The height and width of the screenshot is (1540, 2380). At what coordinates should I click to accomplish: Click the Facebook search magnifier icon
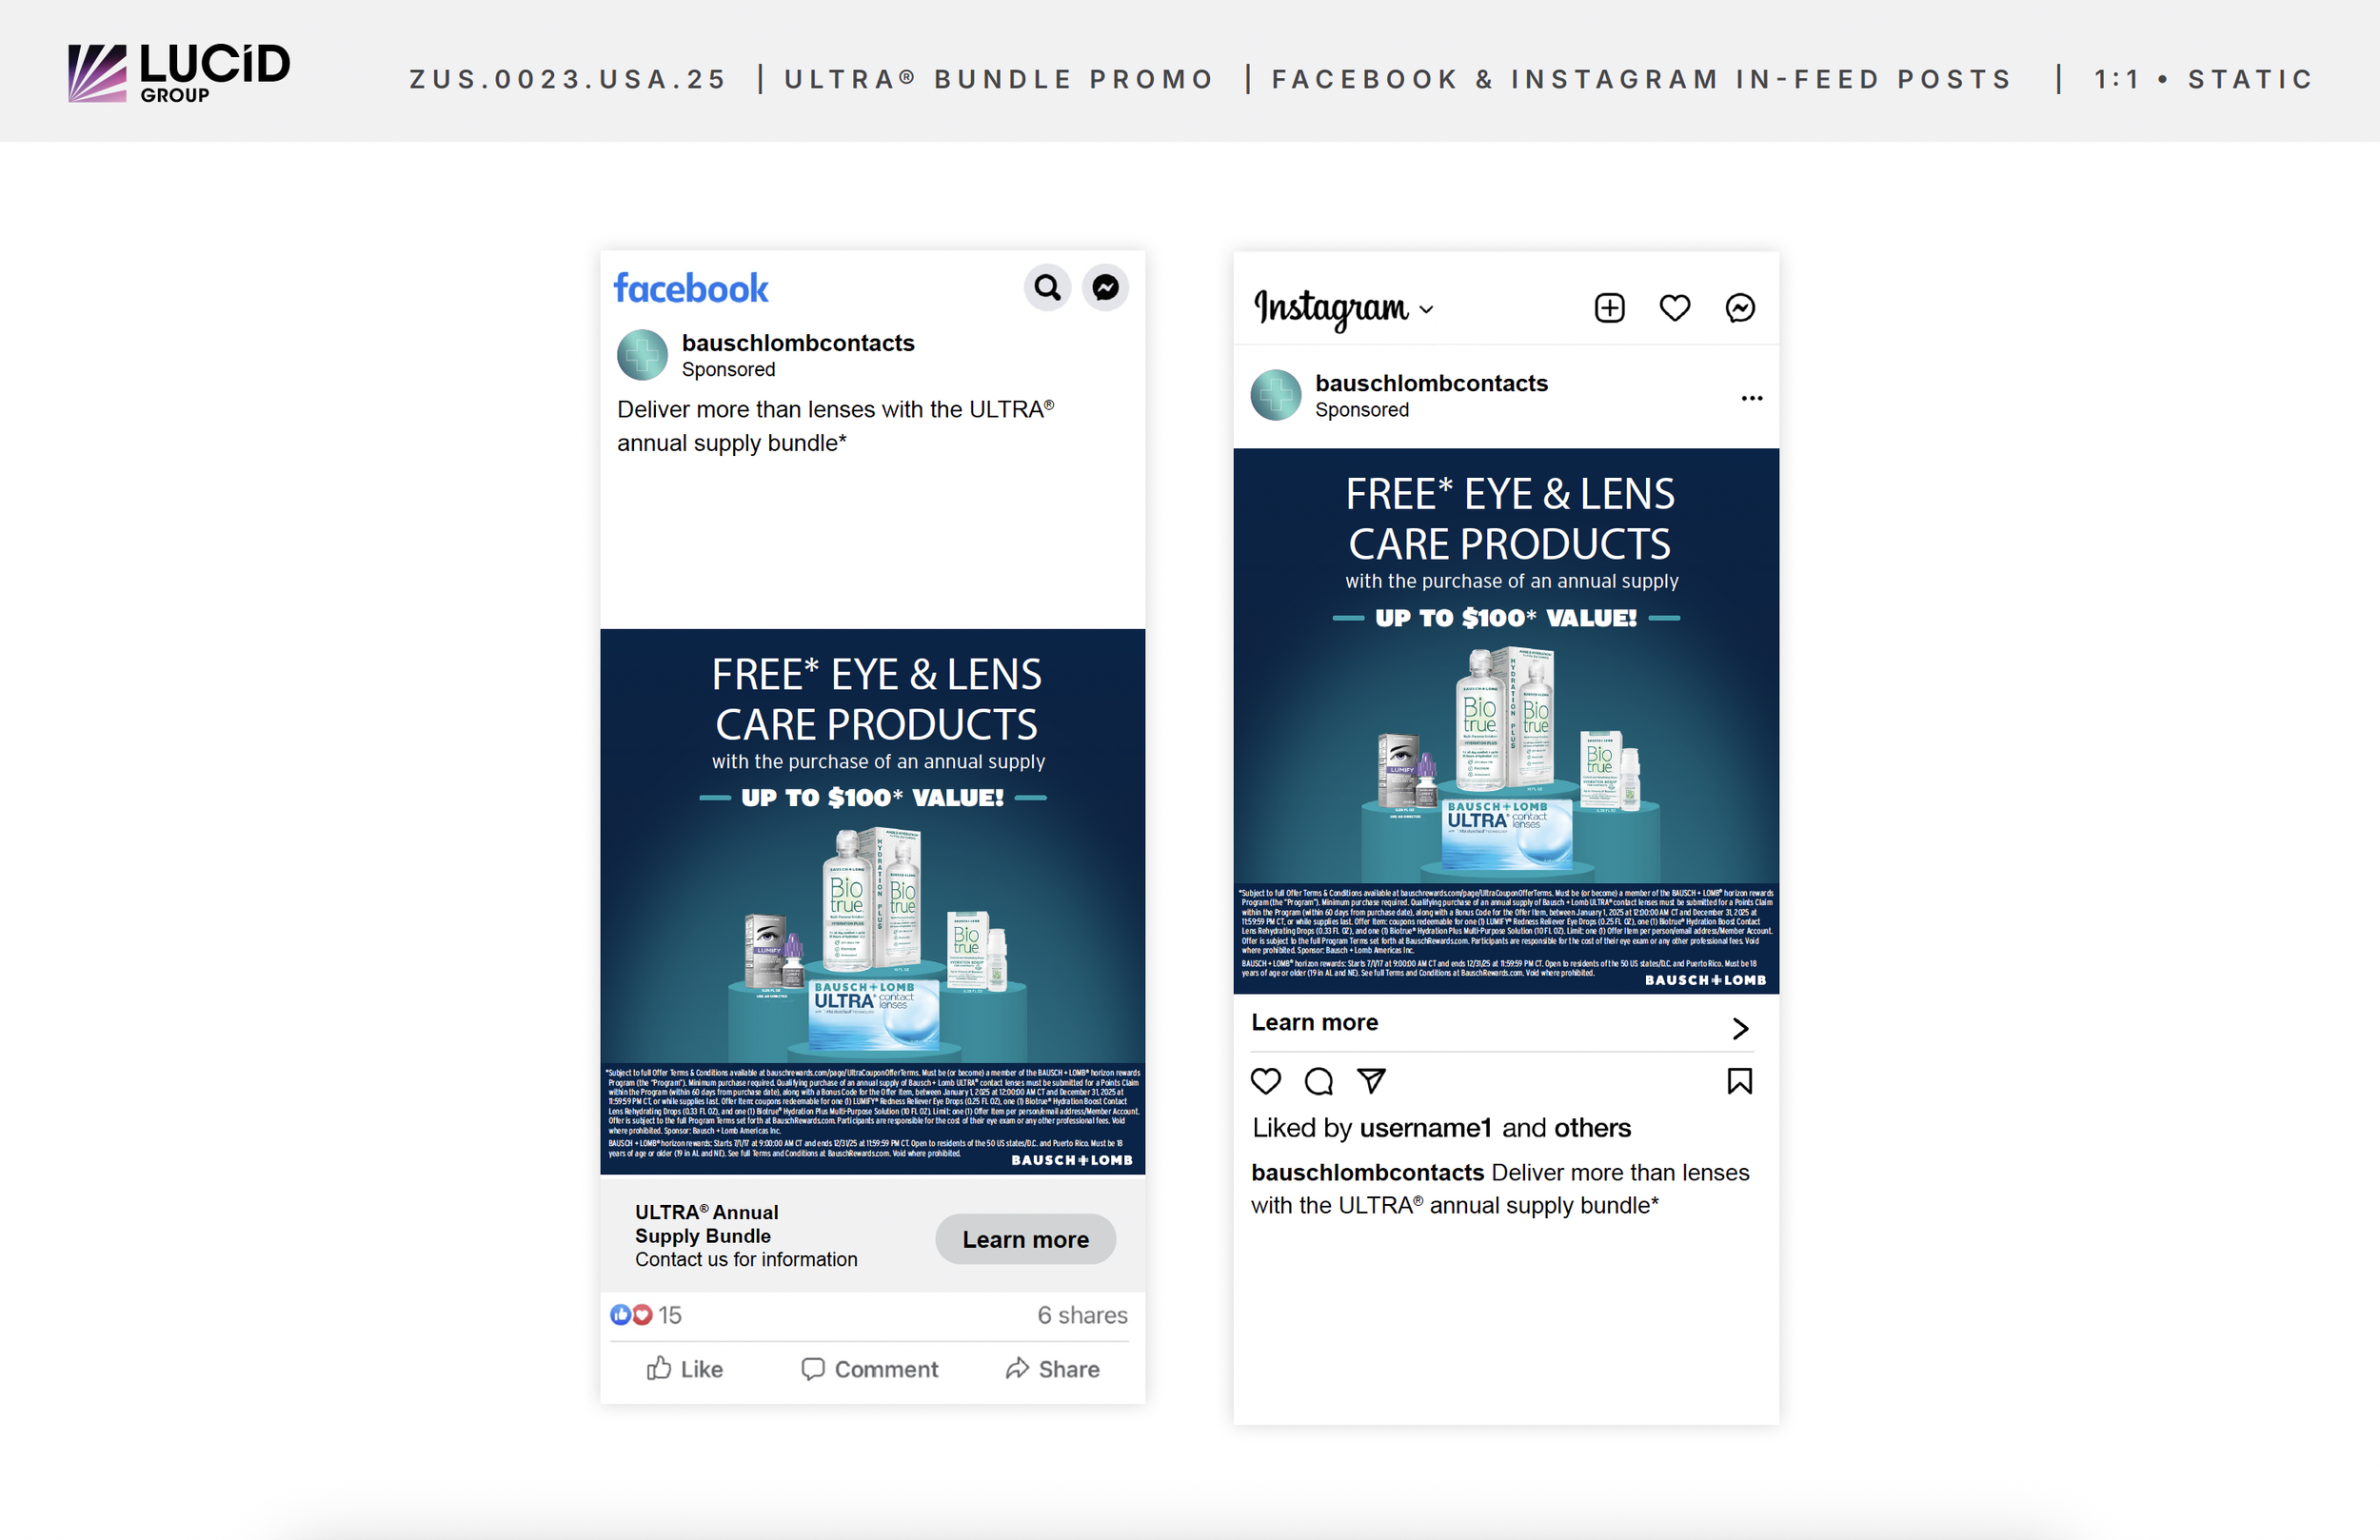1047,288
